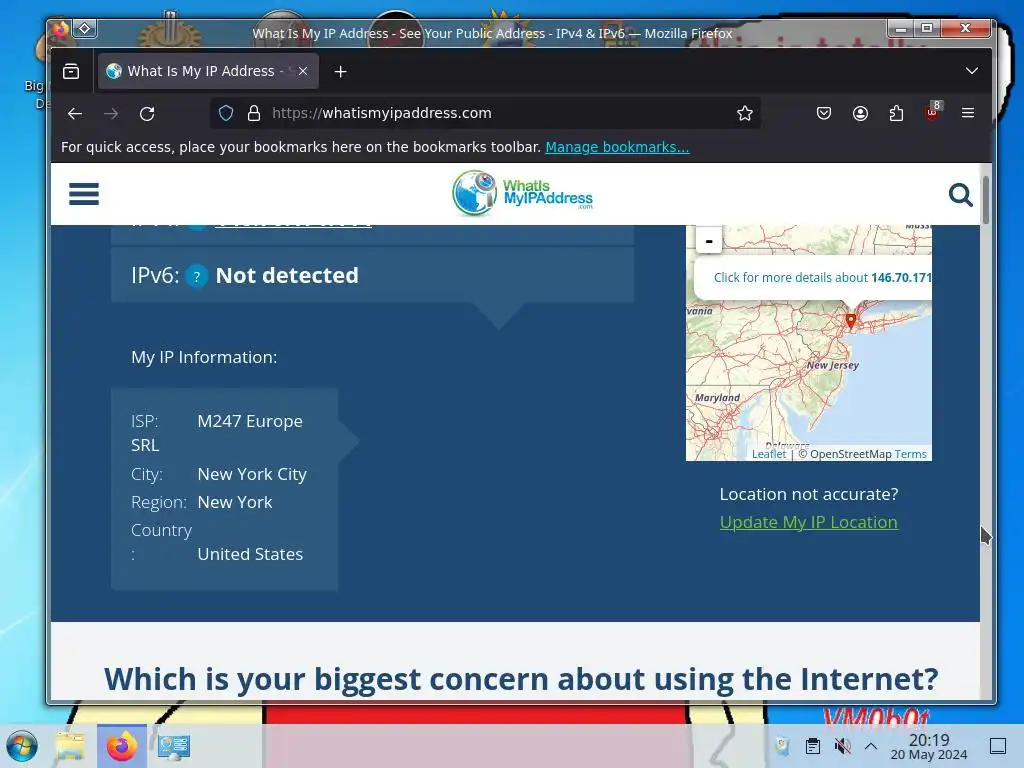Click the IPv6 question mark help icon
Viewport: 1024px width, 768px height.
pos(196,276)
